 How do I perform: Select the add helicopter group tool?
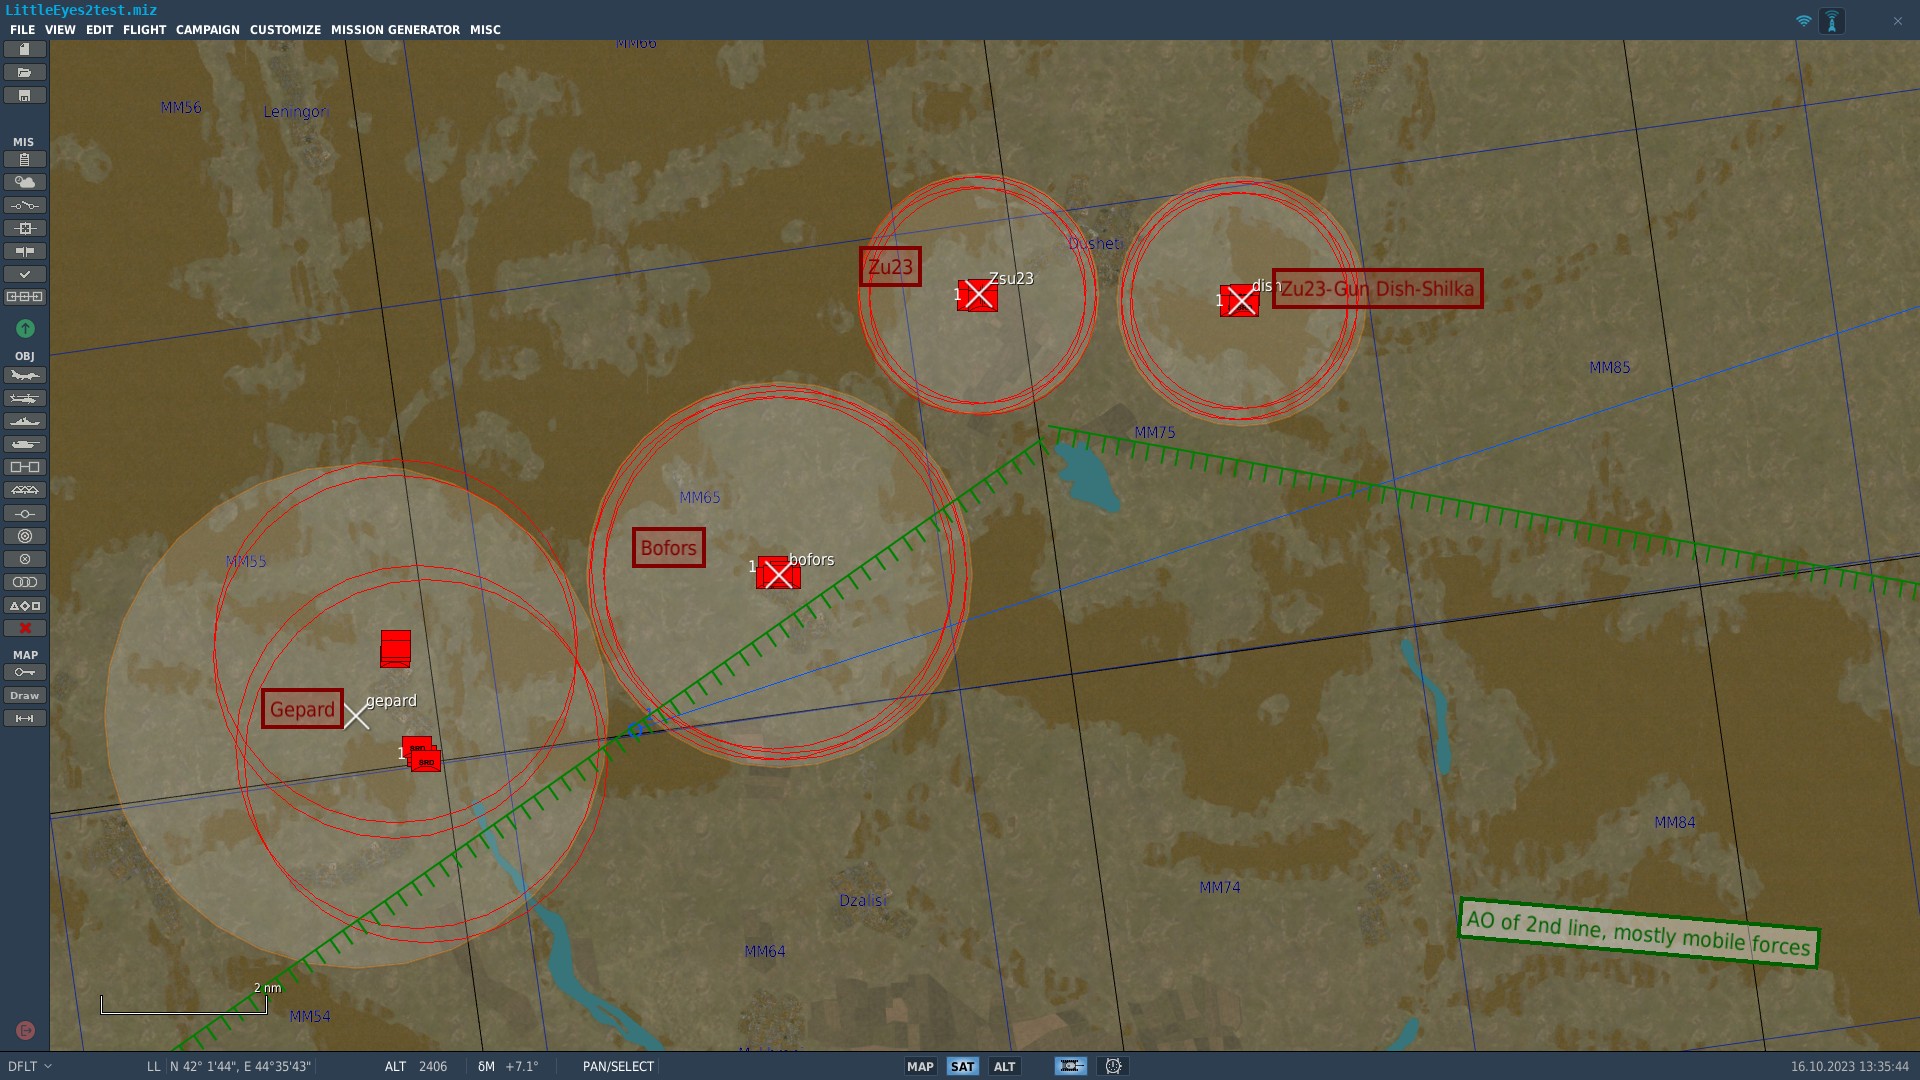[x=24, y=398]
